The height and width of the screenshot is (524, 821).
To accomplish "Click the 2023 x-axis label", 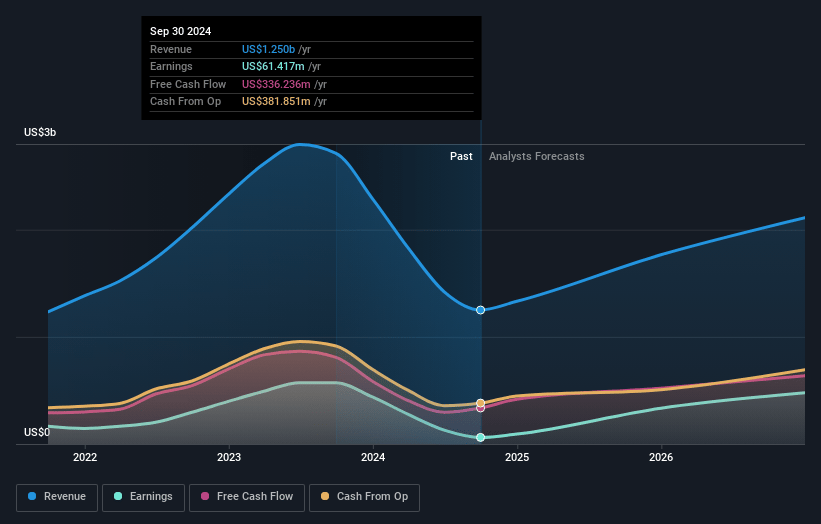I will click(x=229, y=457).
